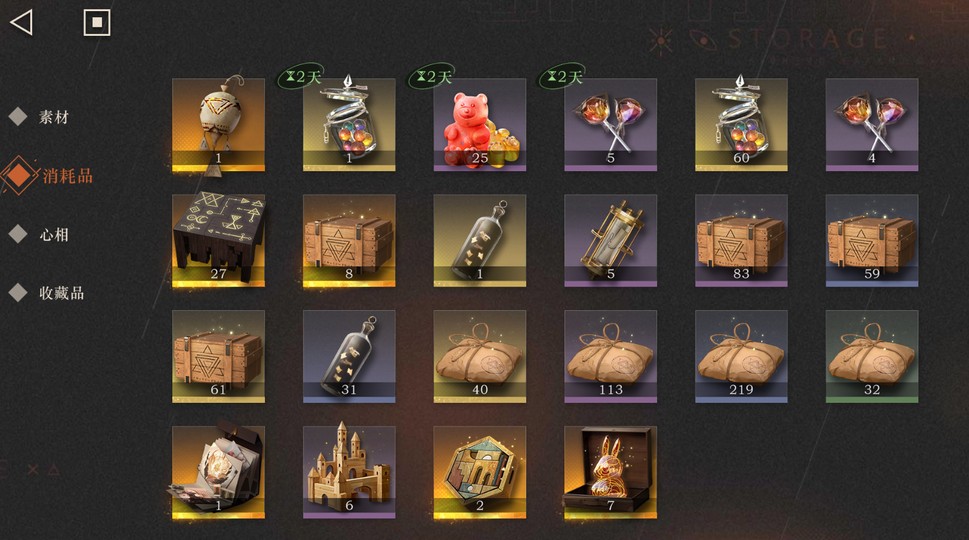
Task: Select the expiring lollipops with count 5
Action: point(611,125)
